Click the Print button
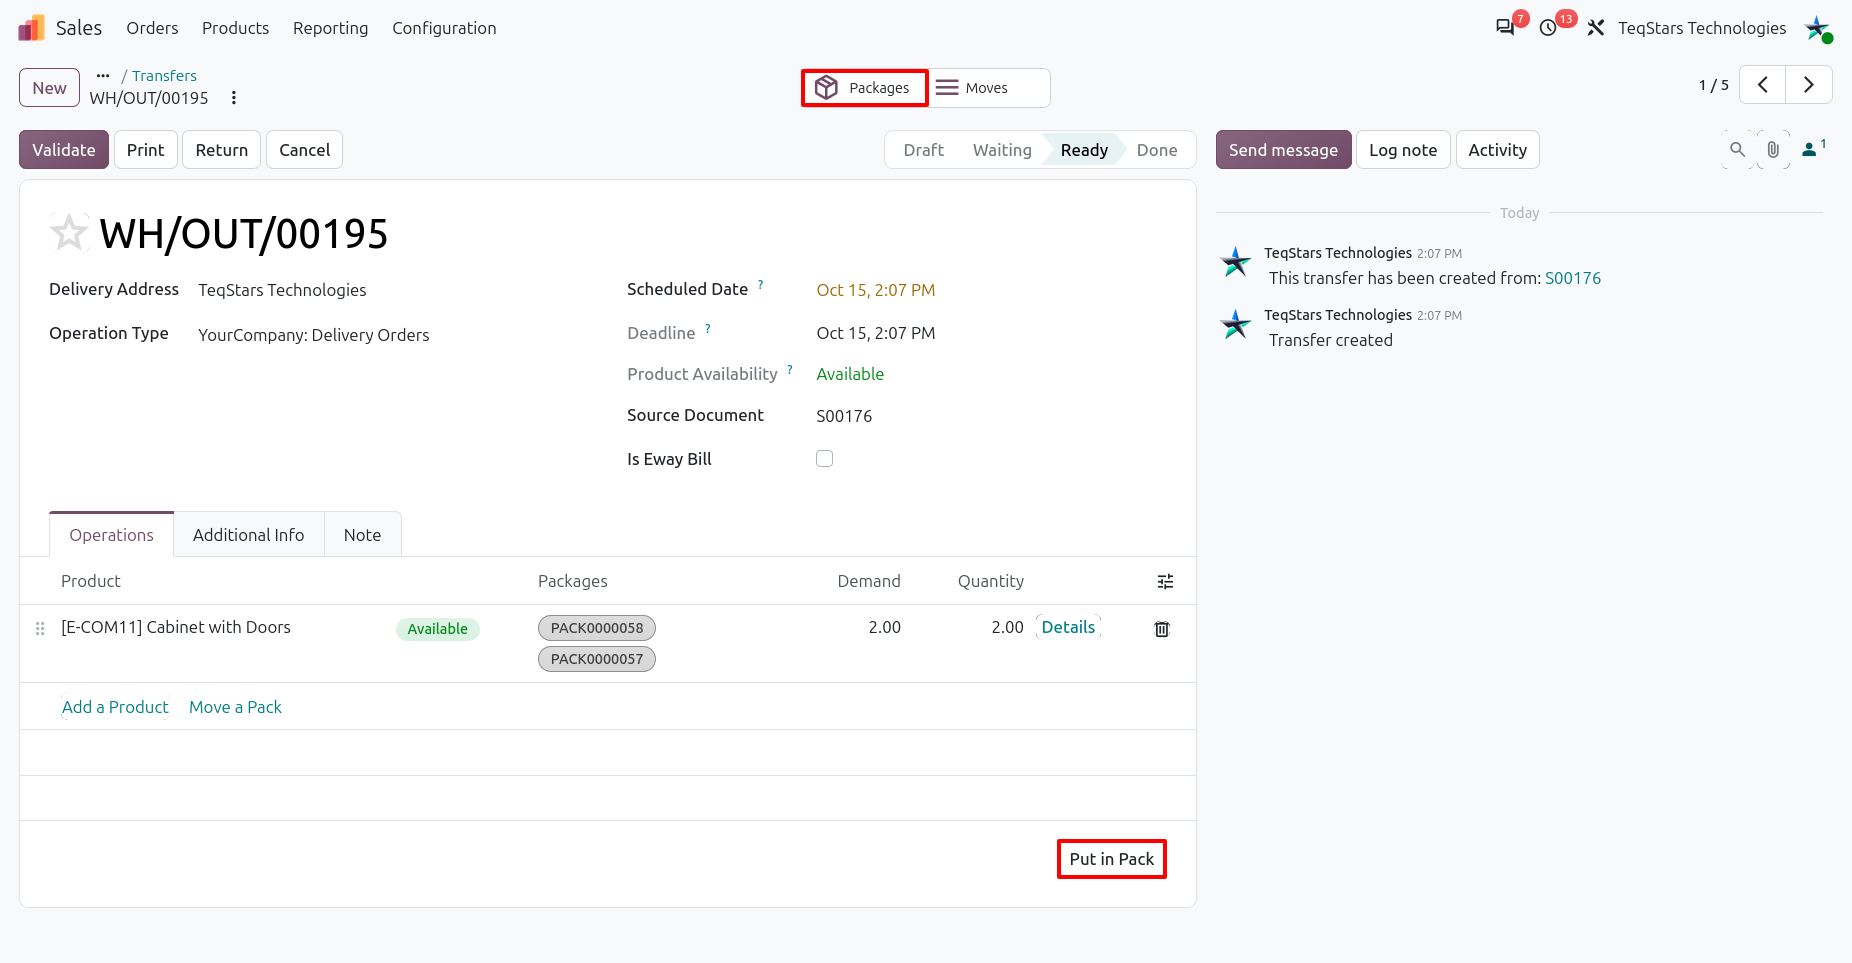 pyautogui.click(x=146, y=150)
